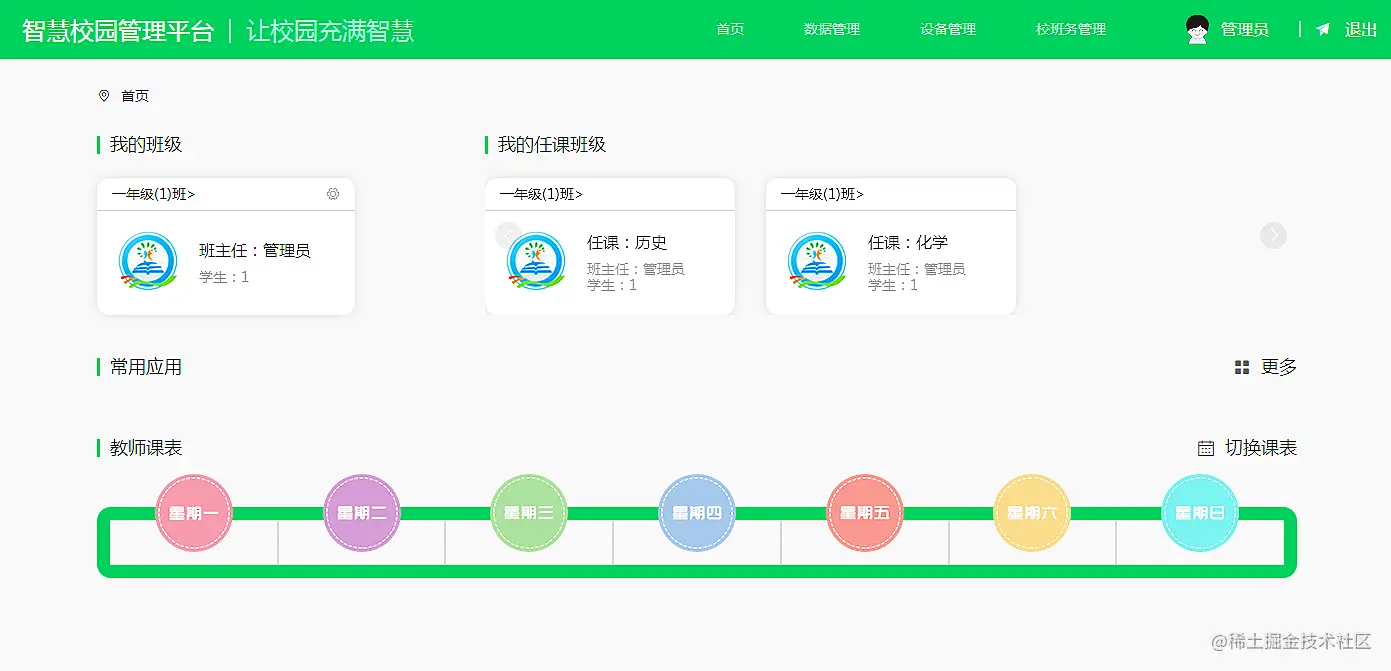Click the school logo on the 历史 class card

(x=536, y=262)
